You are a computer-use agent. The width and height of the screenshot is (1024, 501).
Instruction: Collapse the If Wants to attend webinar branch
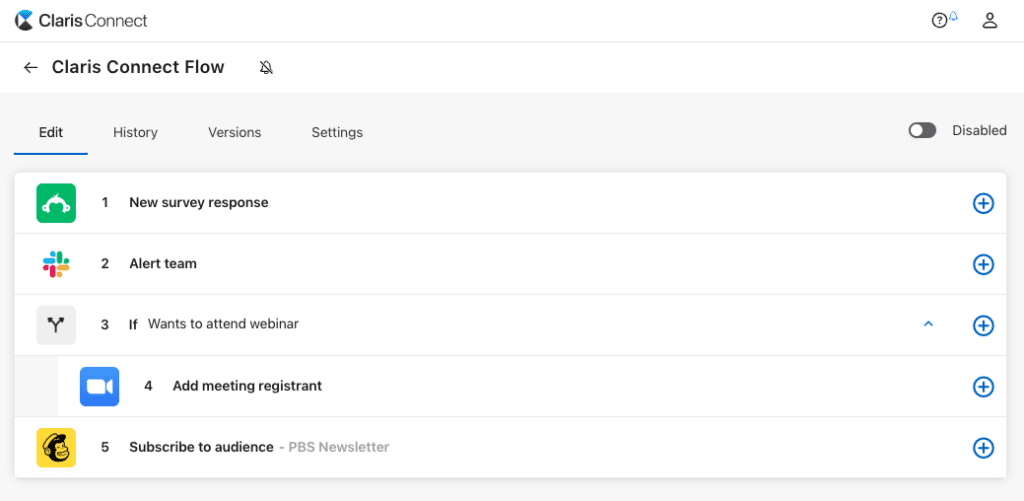928,324
